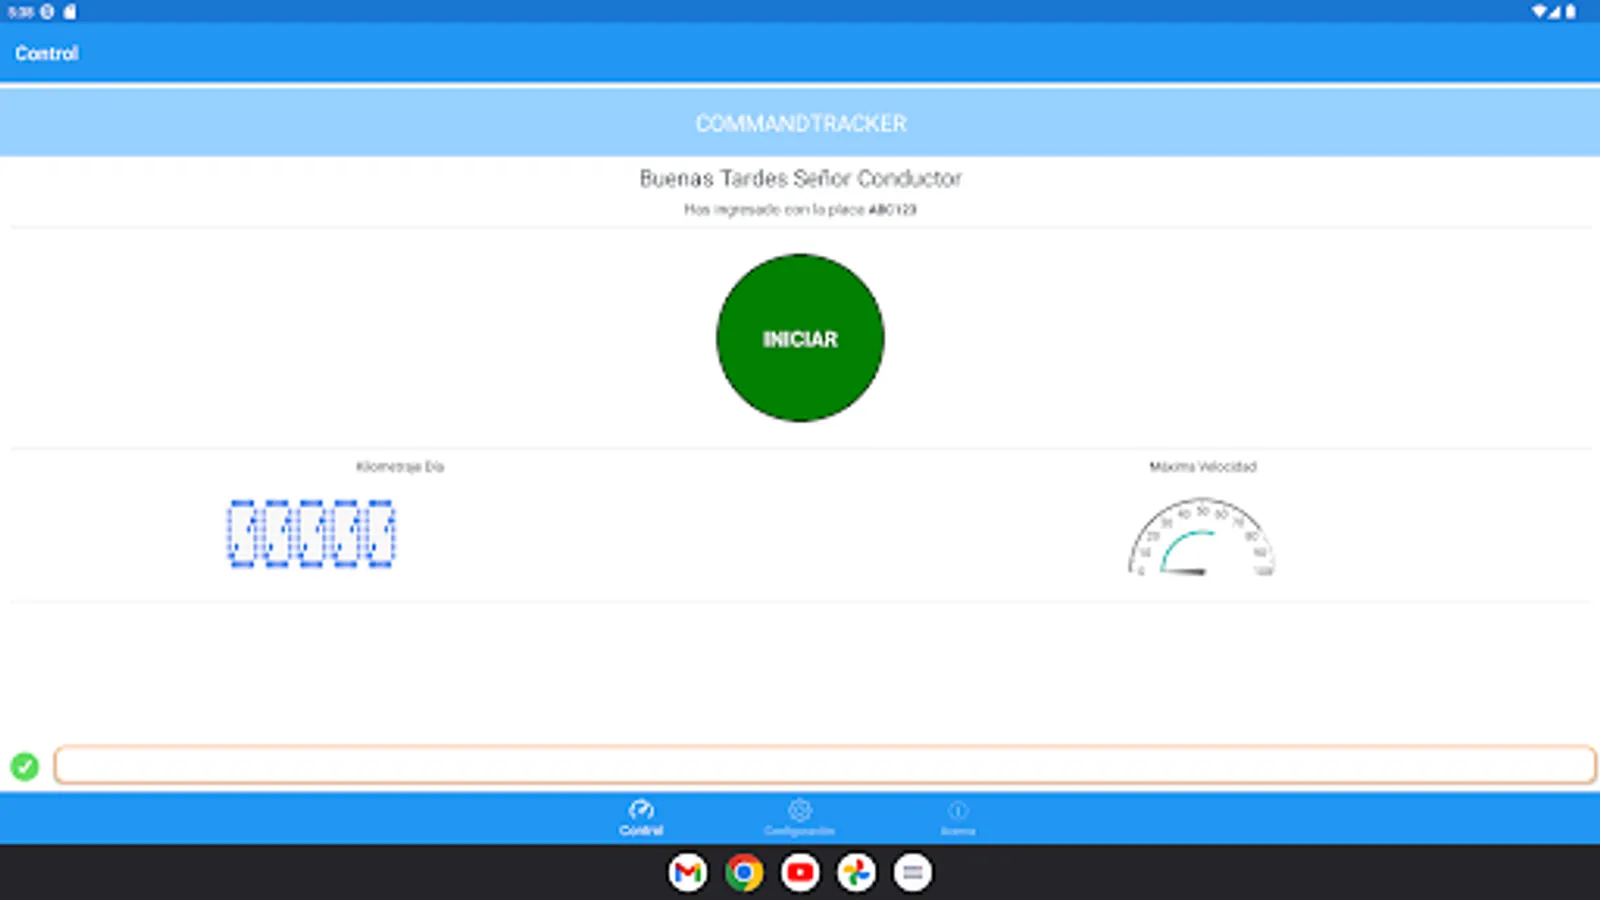This screenshot has height=900, width=1600.
Task: Click the "Has ingresado con la placa" line
Action: tap(800, 210)
